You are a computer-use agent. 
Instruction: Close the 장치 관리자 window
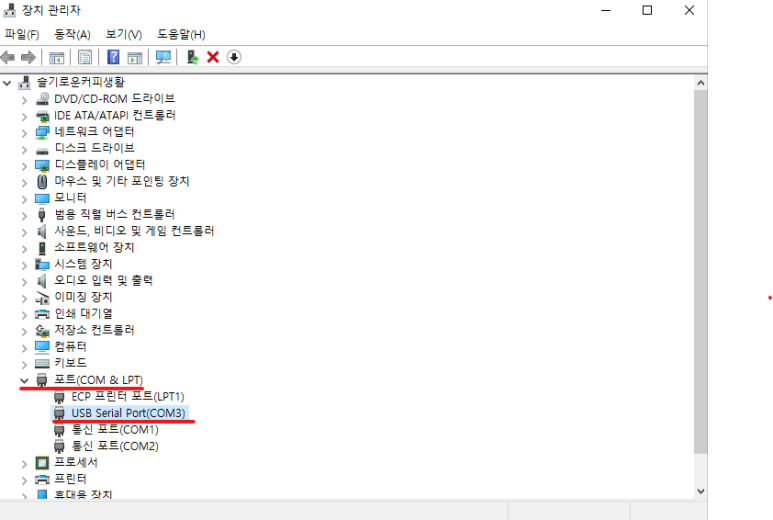point(689,10)
